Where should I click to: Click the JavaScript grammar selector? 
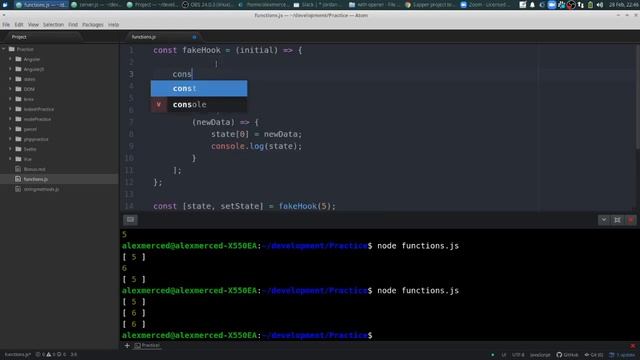pyautogui.click(x=540, y=355)
